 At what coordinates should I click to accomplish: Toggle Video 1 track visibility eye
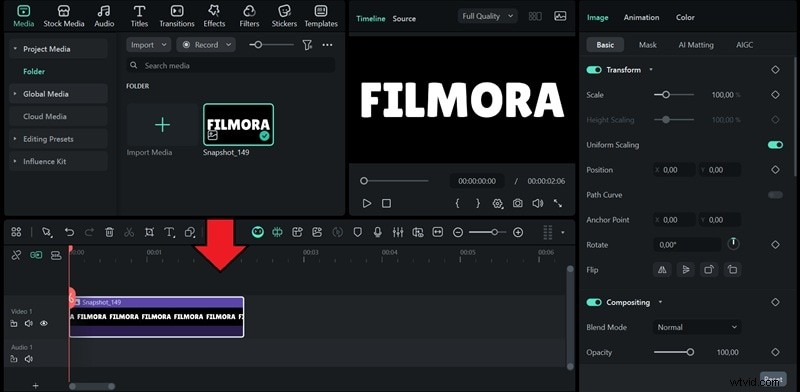coord(44,324)
